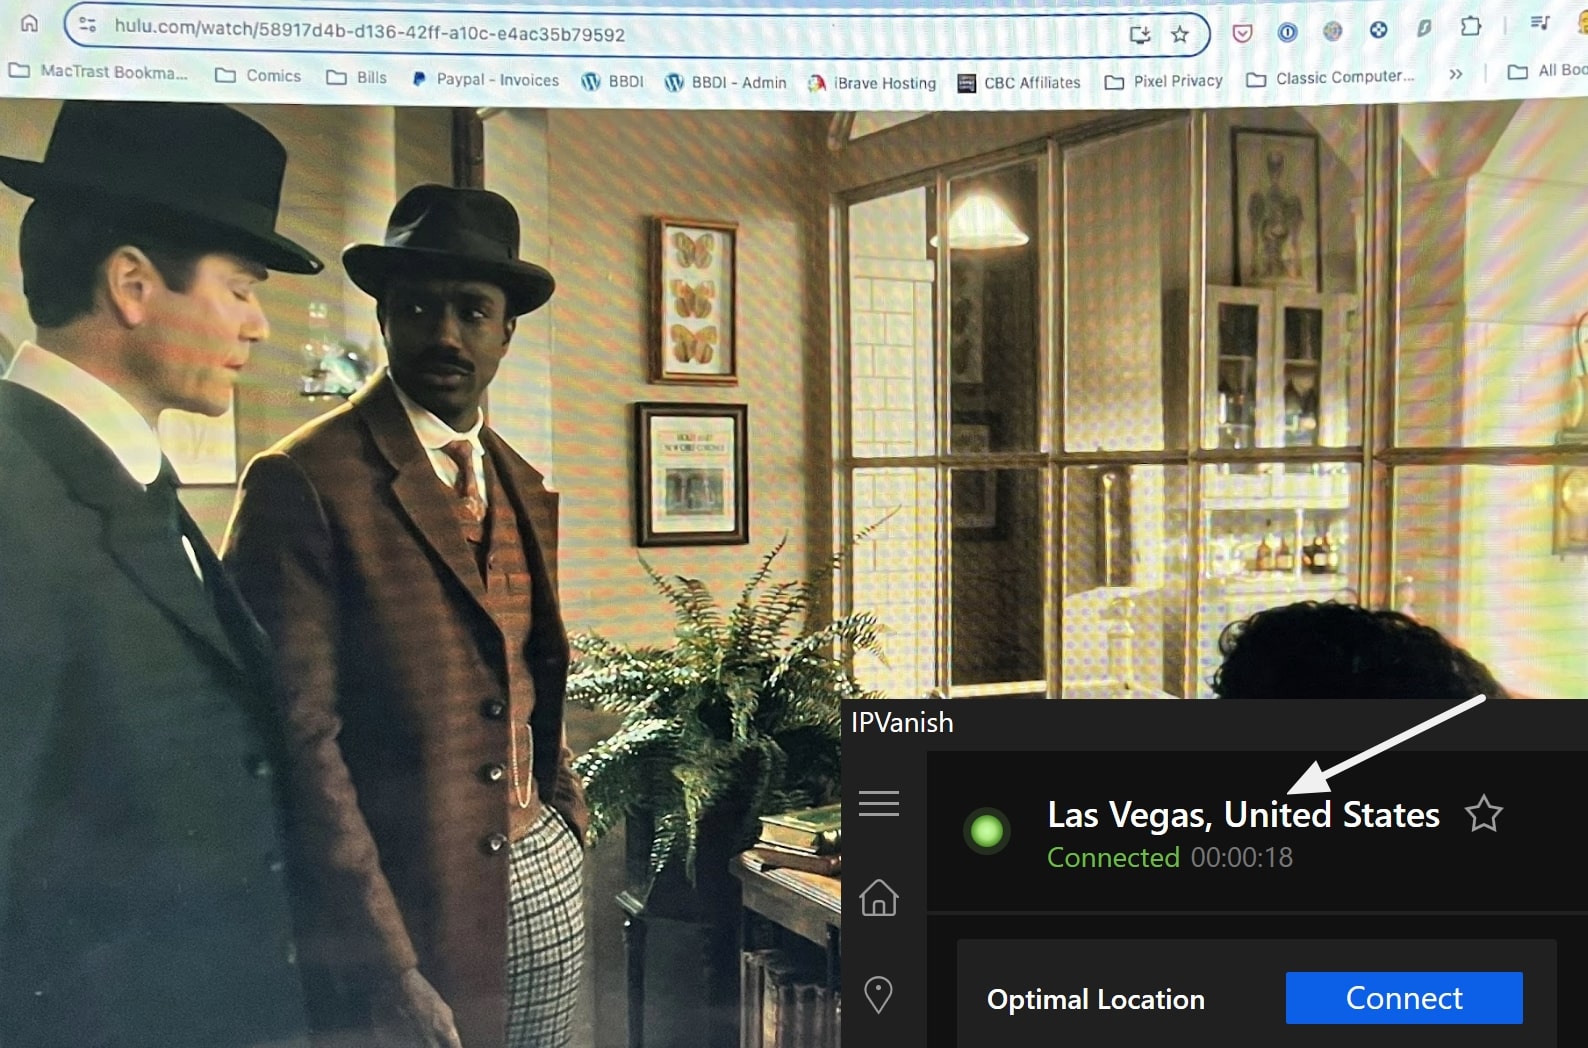Open the IPVanish locations pin icon
The width and height of the screenshot is (1588, 1048).
[x=878, y=995]
